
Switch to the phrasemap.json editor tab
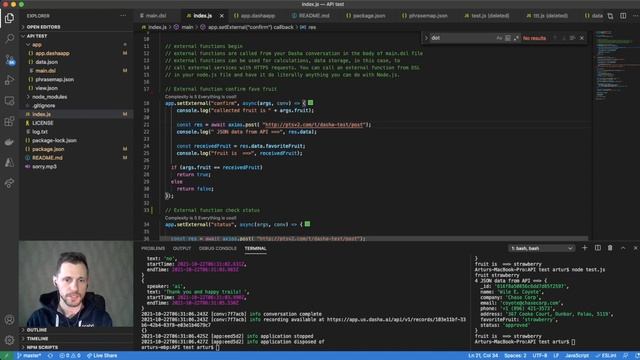(x=428, y=16)
